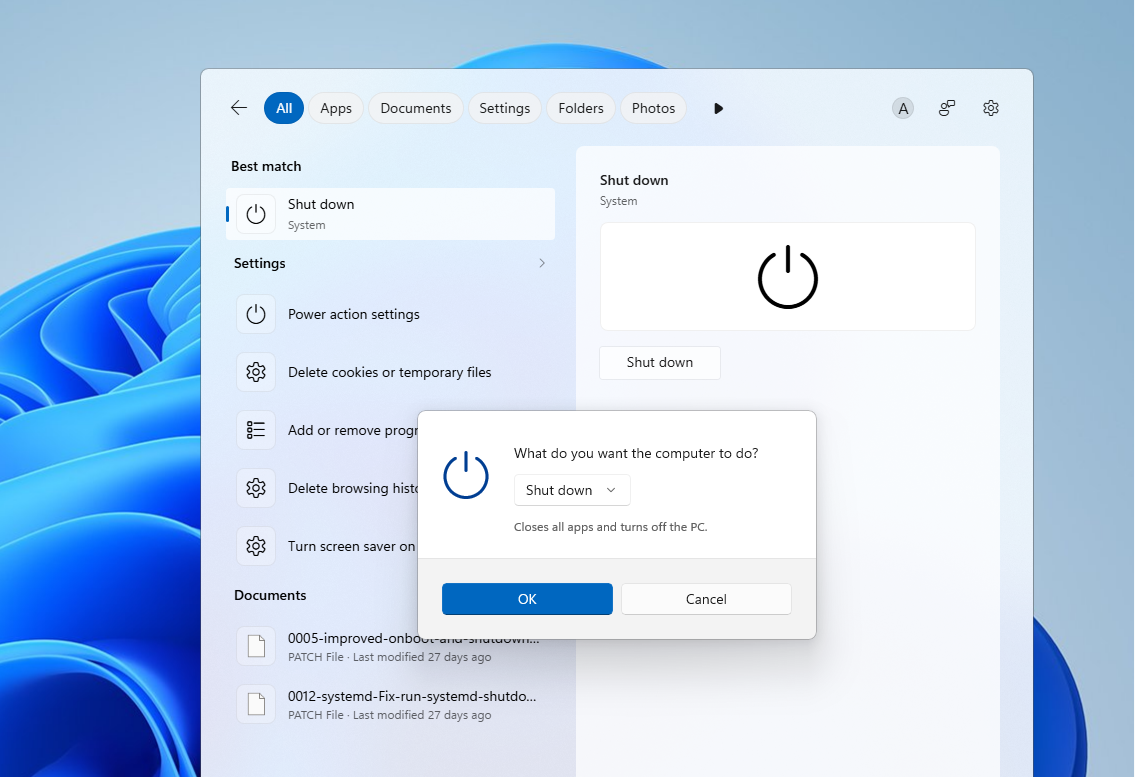This screenshot has width=1135, height=777.
Task: Open the chat feedback icon
Action: (x=947, y=108)
